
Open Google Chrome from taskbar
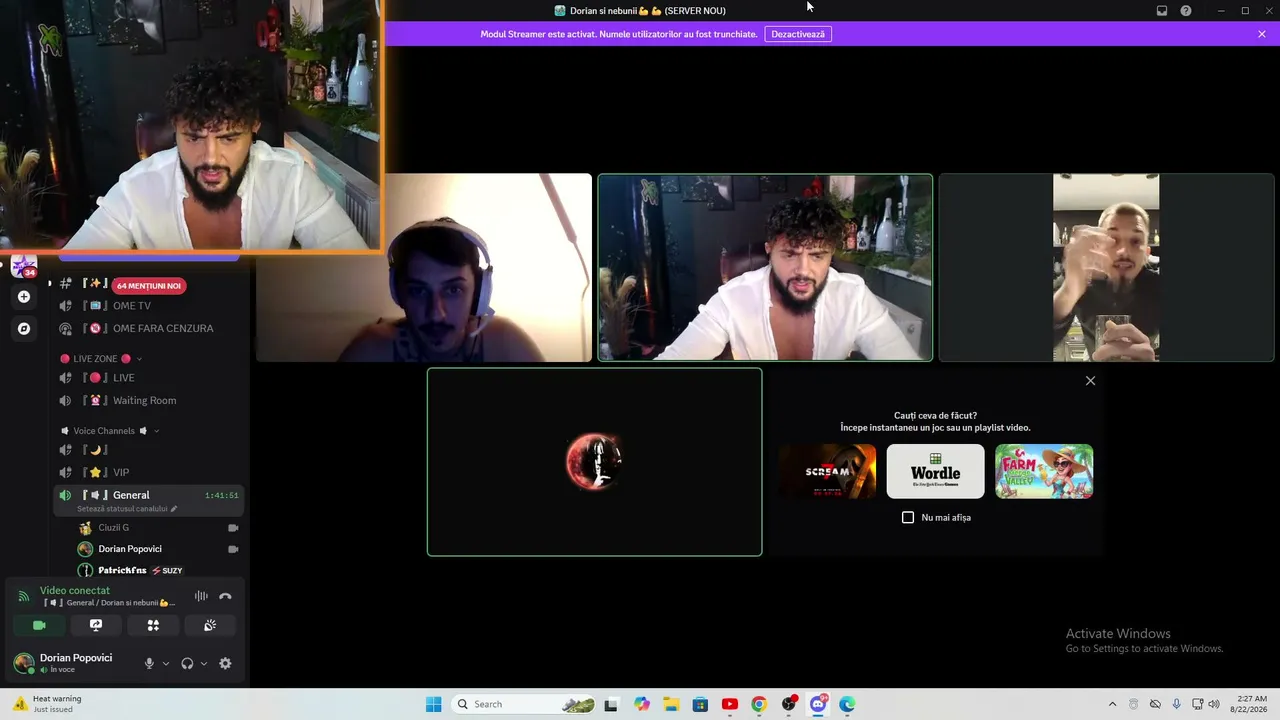[x=759, y=704]
